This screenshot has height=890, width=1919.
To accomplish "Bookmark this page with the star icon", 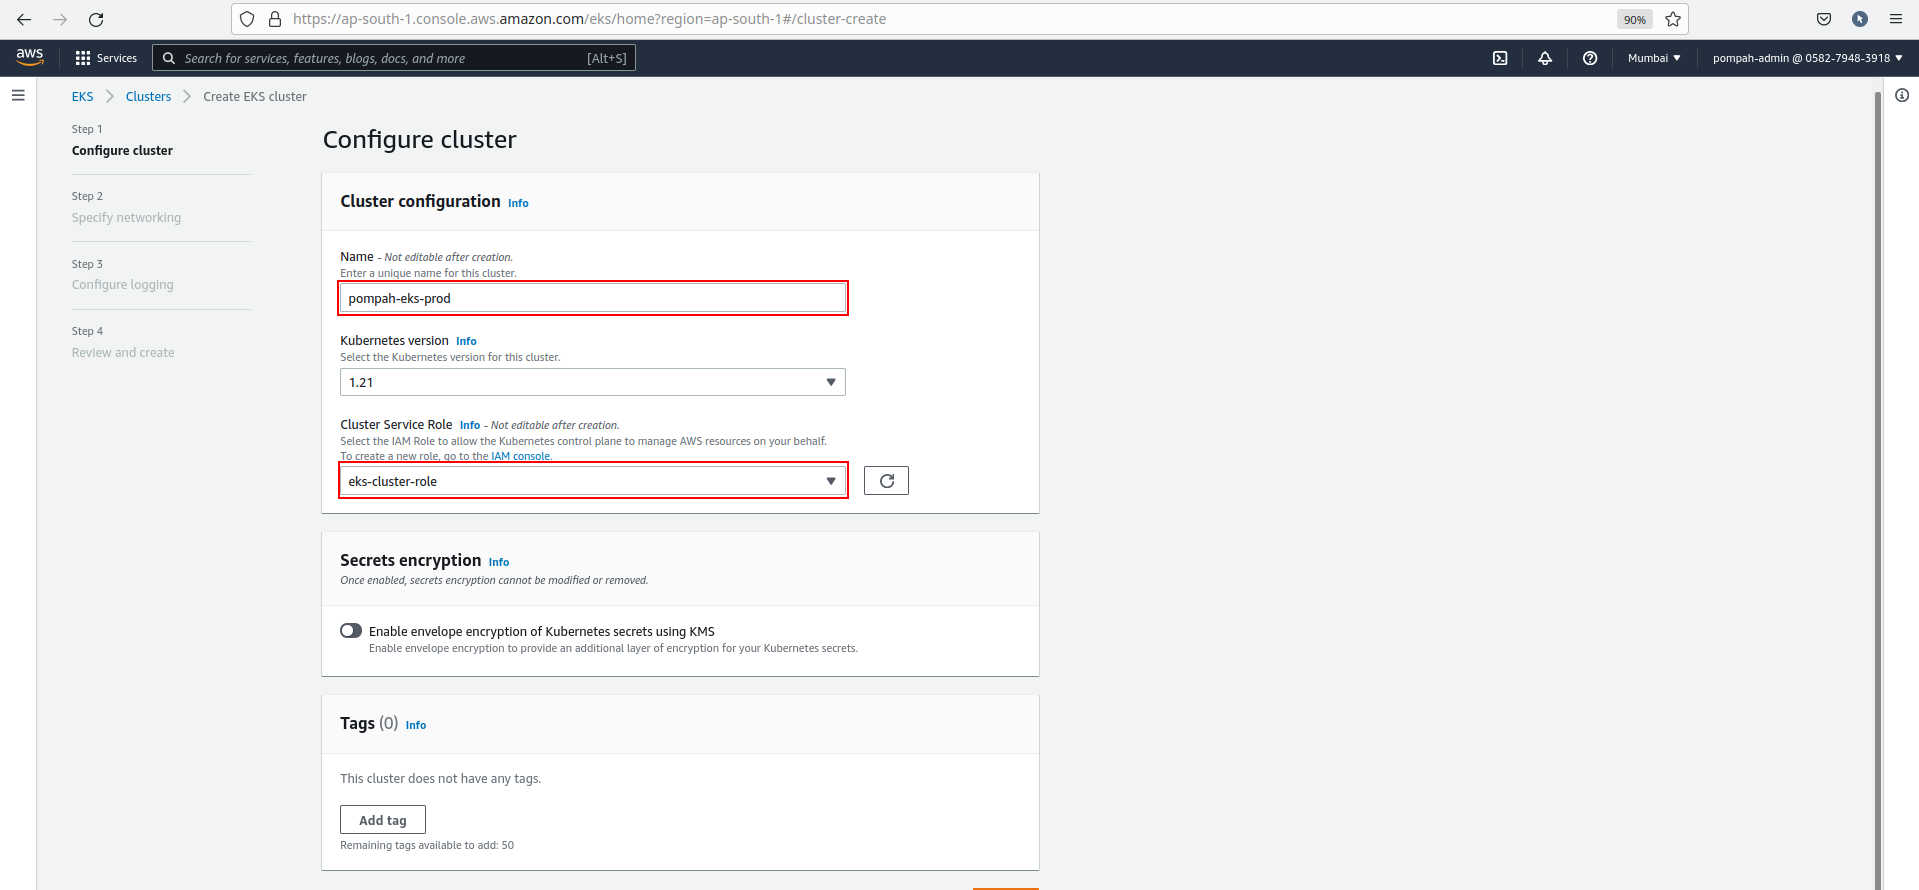I will click(x=1673, y=19).
